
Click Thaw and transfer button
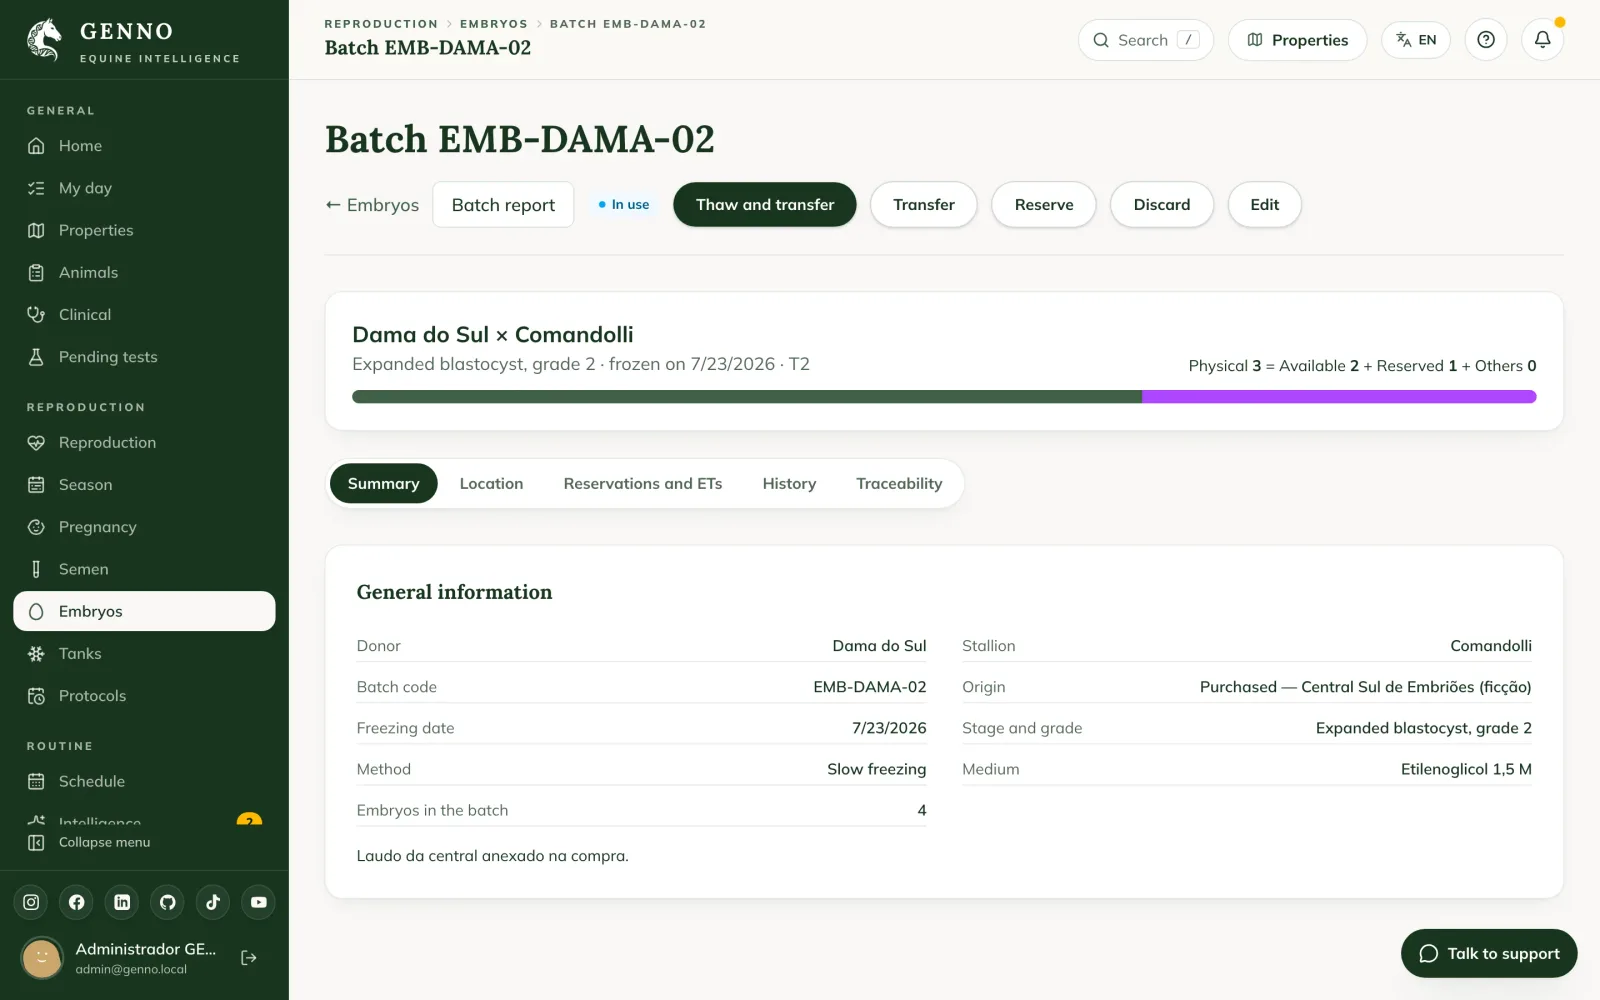(x=765, y=204)
